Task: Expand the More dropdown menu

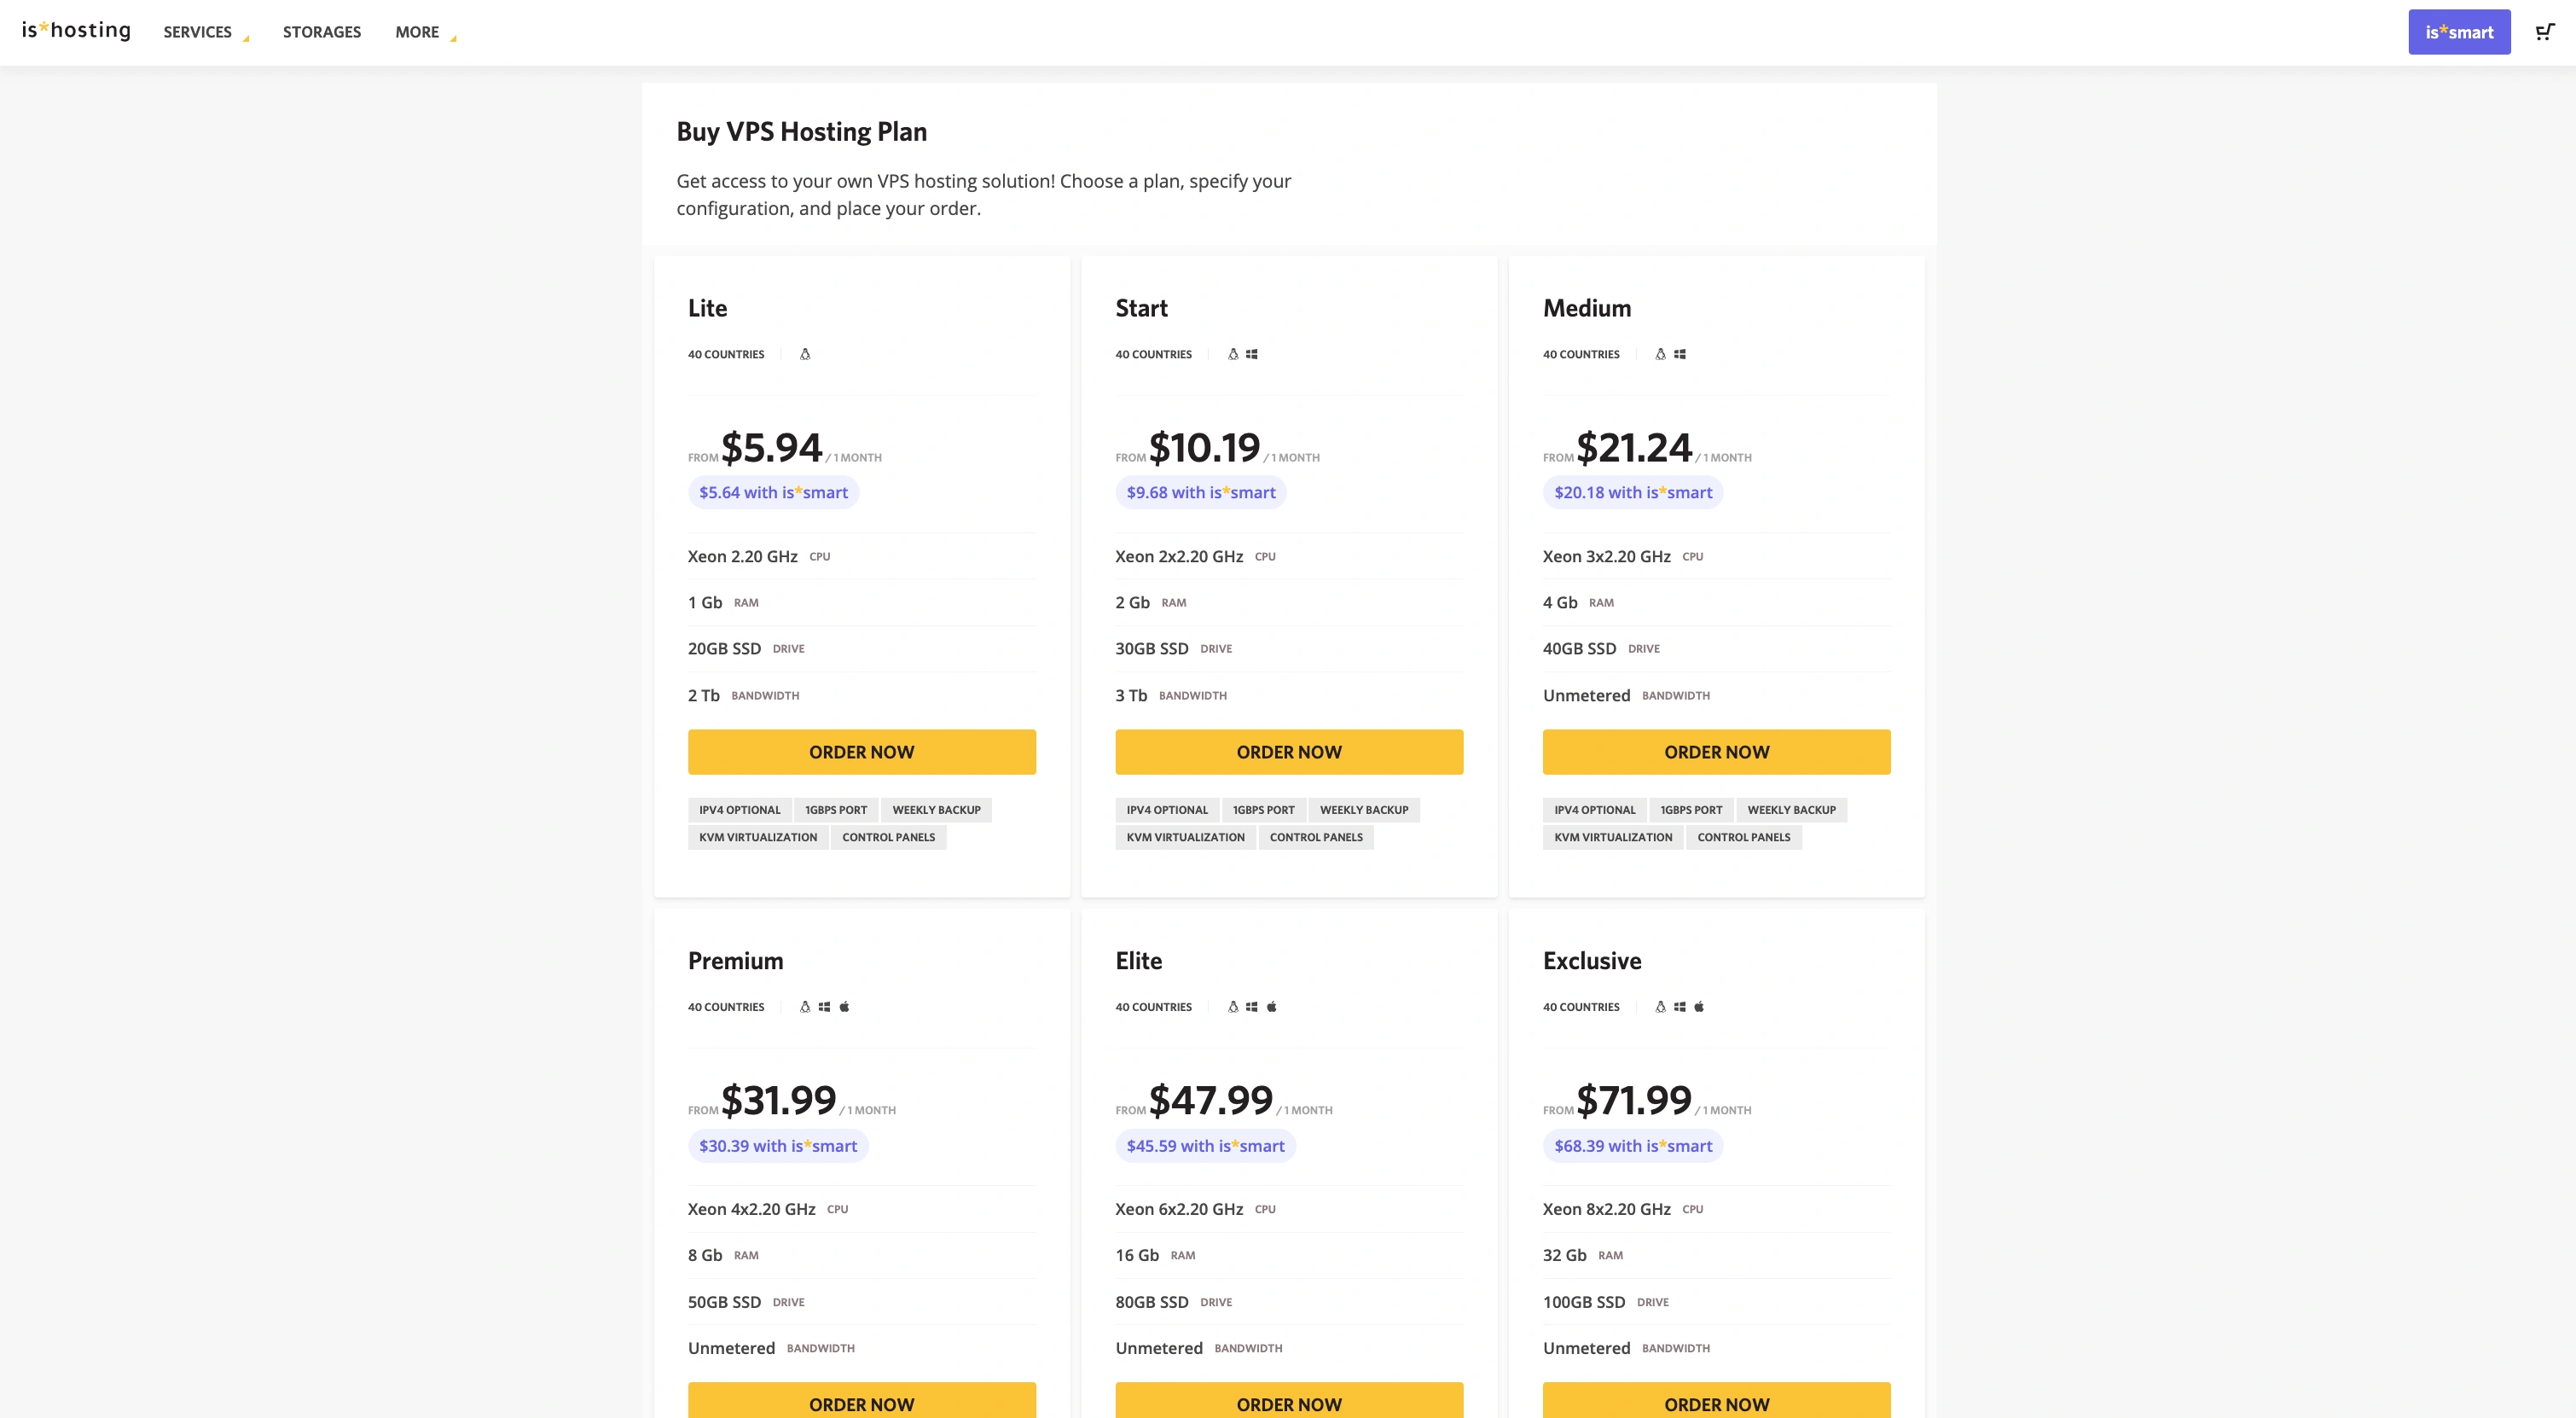Action: point(424,32)
